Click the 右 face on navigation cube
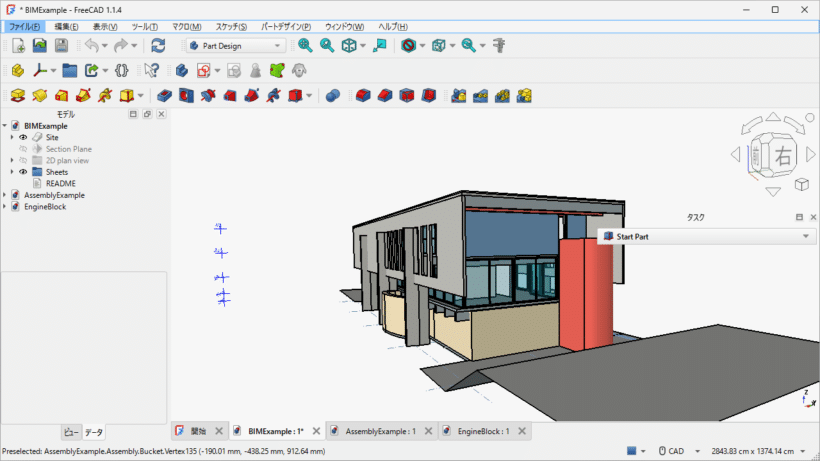This screenshot has height=461, width=820. [783, 156]
